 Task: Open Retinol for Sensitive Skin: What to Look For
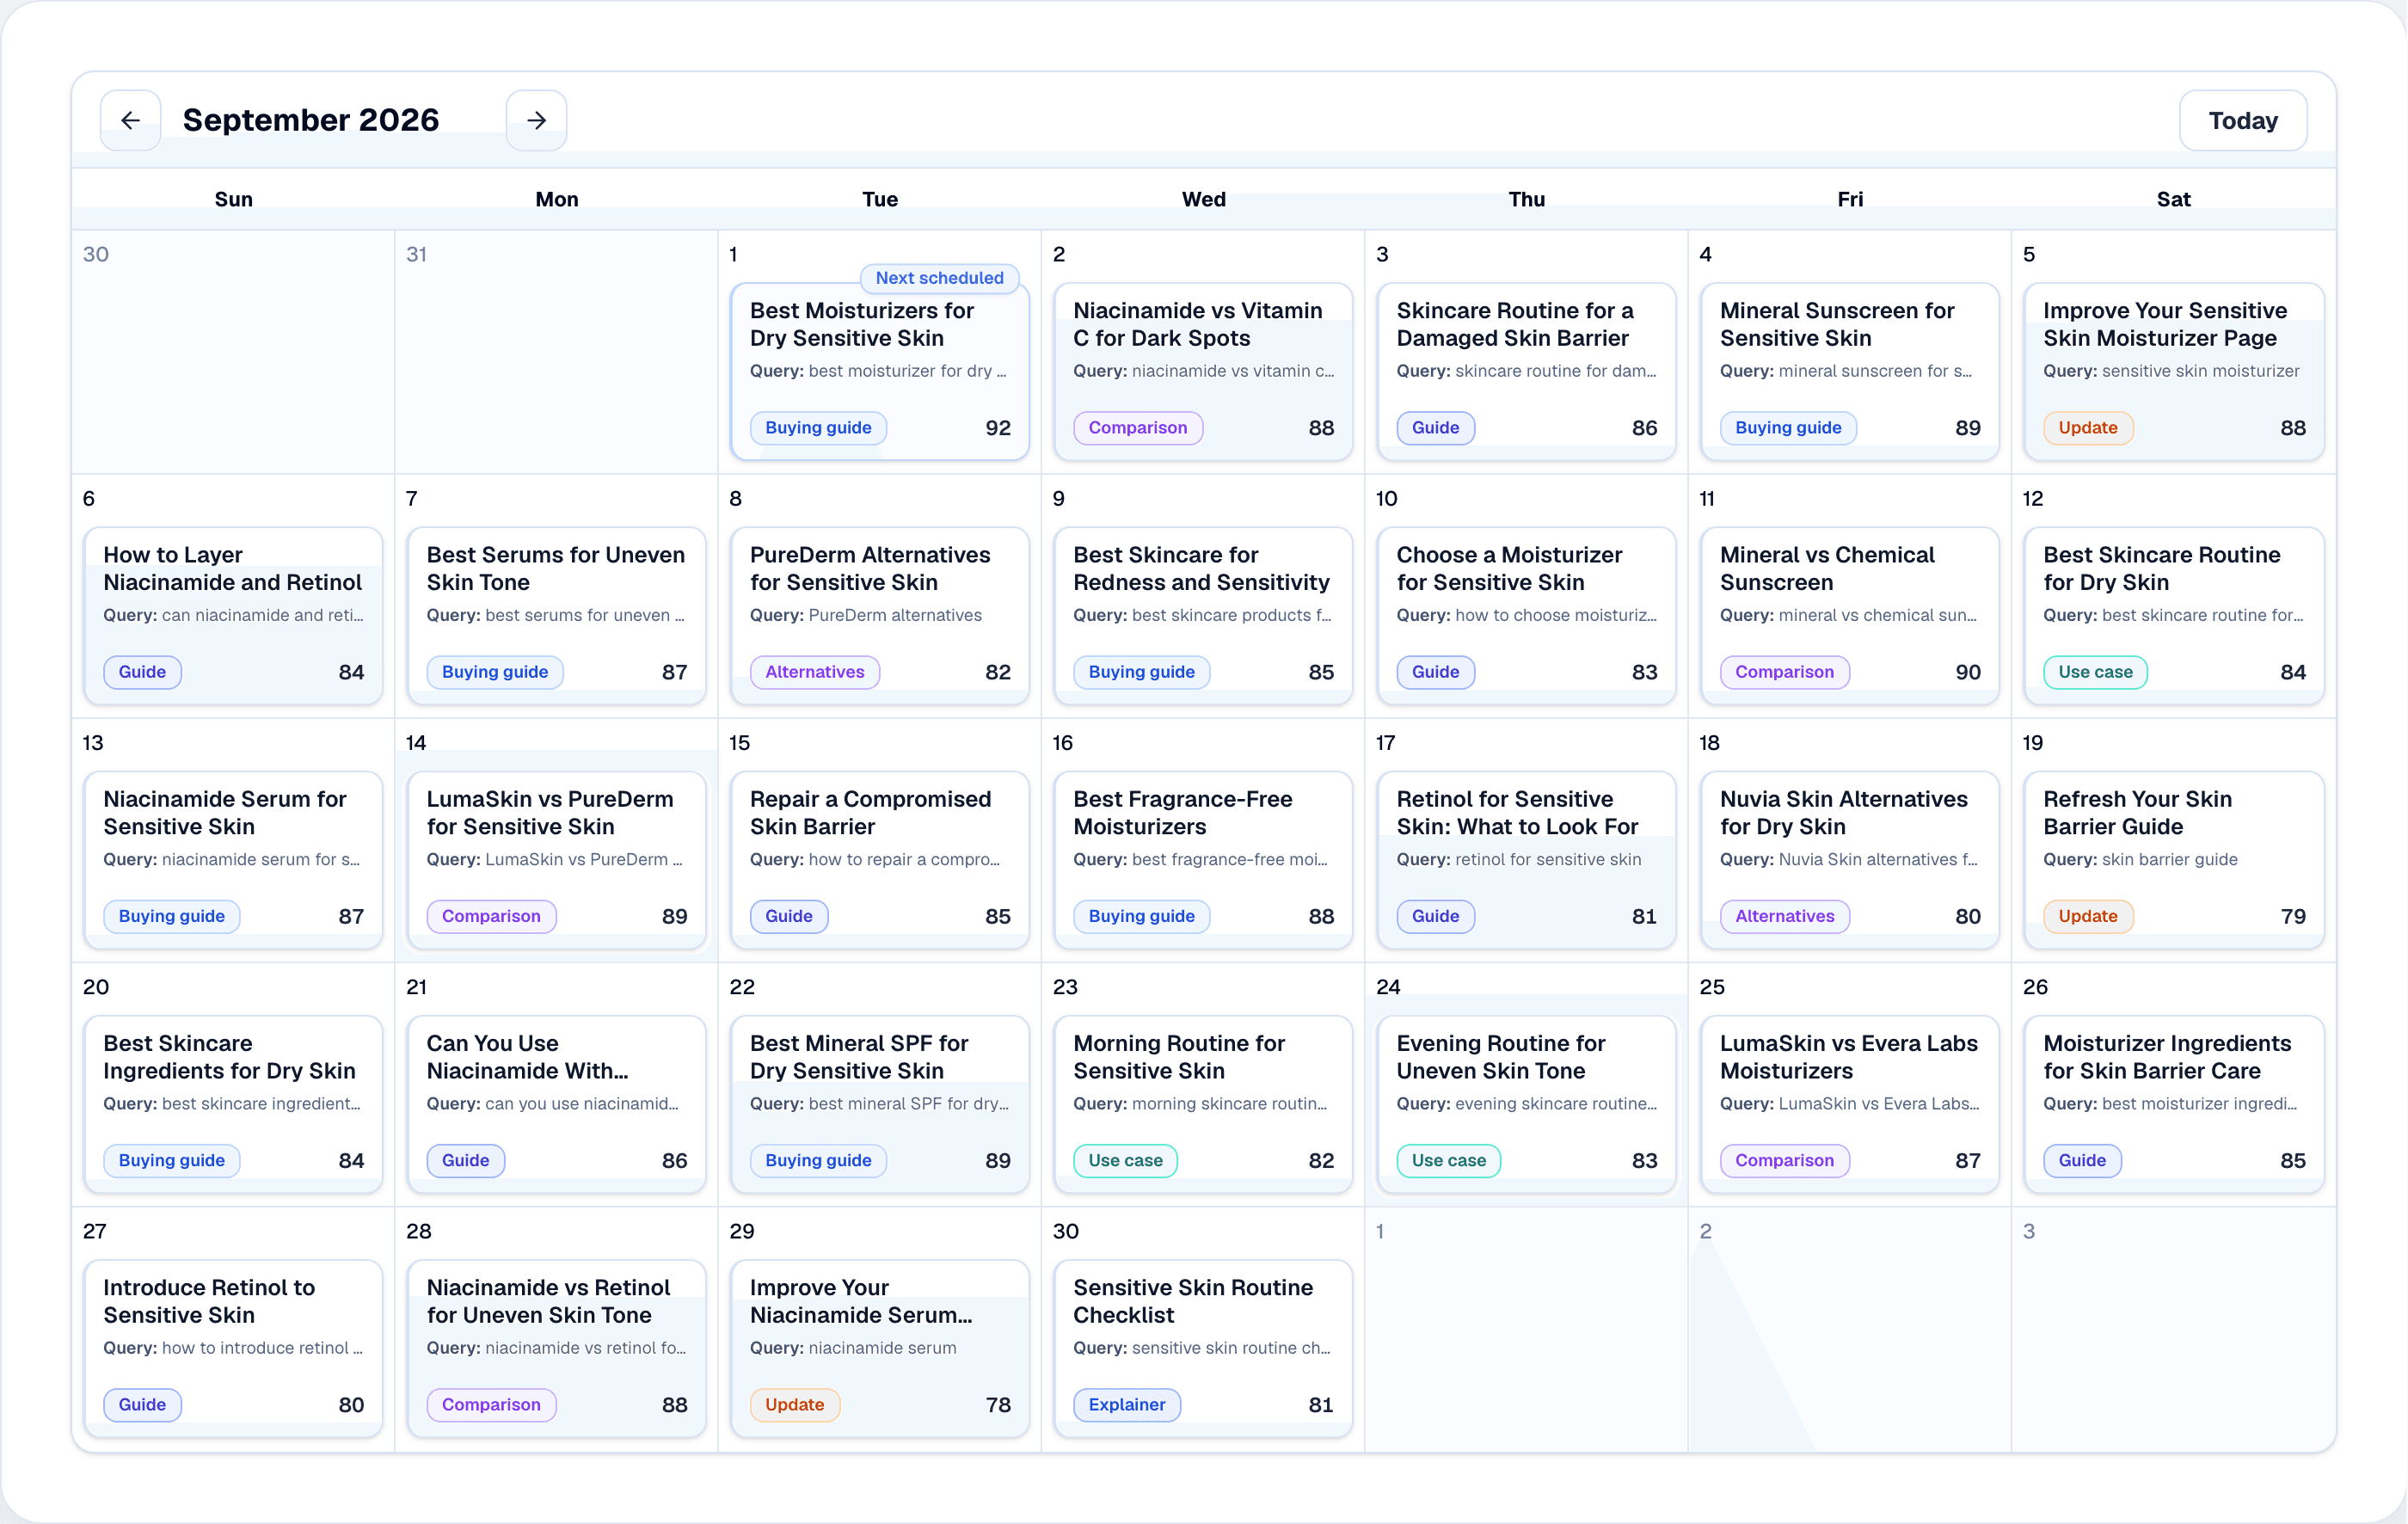coord(1526,860)
